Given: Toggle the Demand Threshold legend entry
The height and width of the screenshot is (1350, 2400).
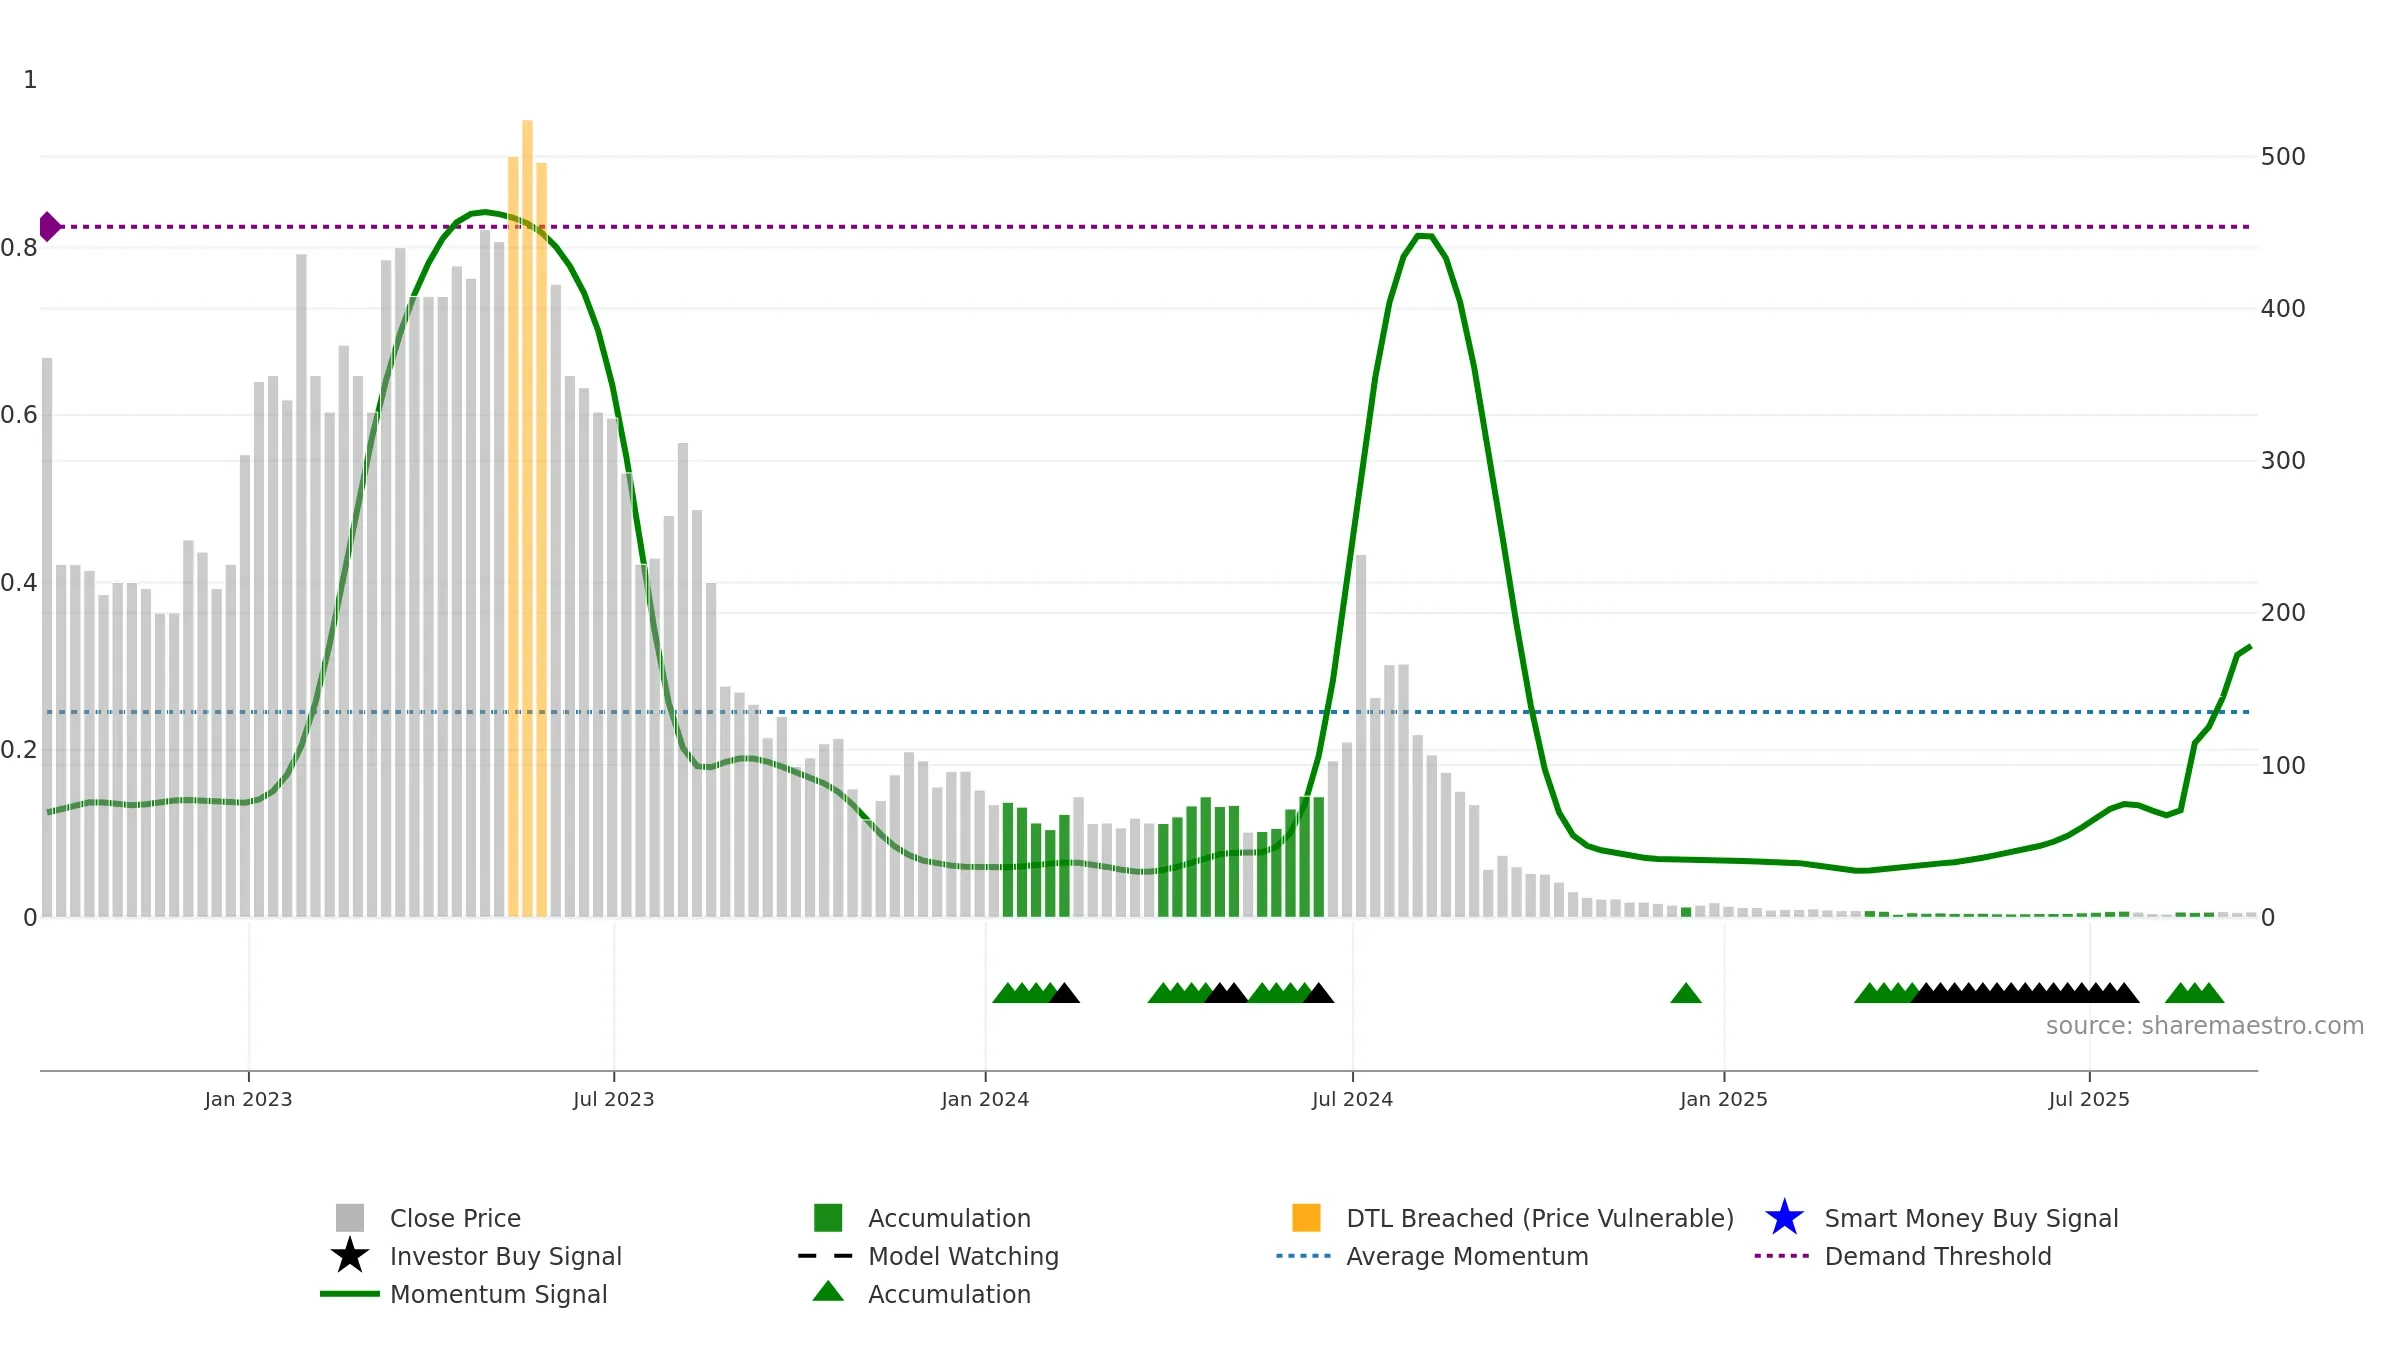Looking at the screenshot, I should [x=1938, y=1256].
